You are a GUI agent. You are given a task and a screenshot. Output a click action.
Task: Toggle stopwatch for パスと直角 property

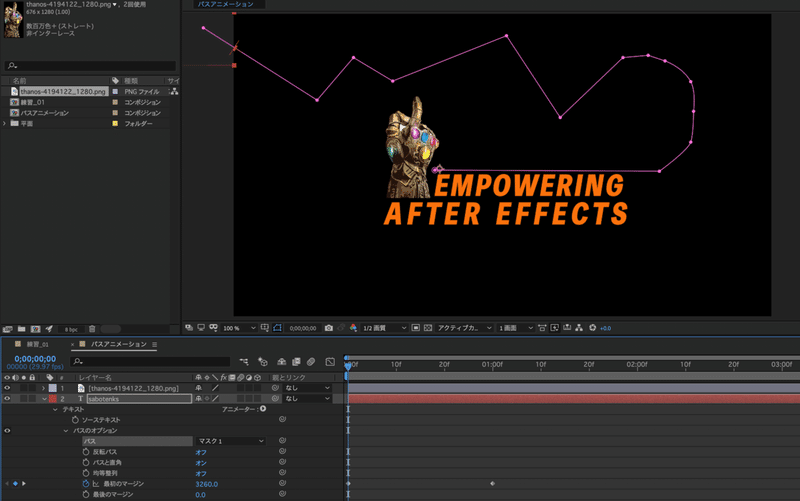point(86,462)
